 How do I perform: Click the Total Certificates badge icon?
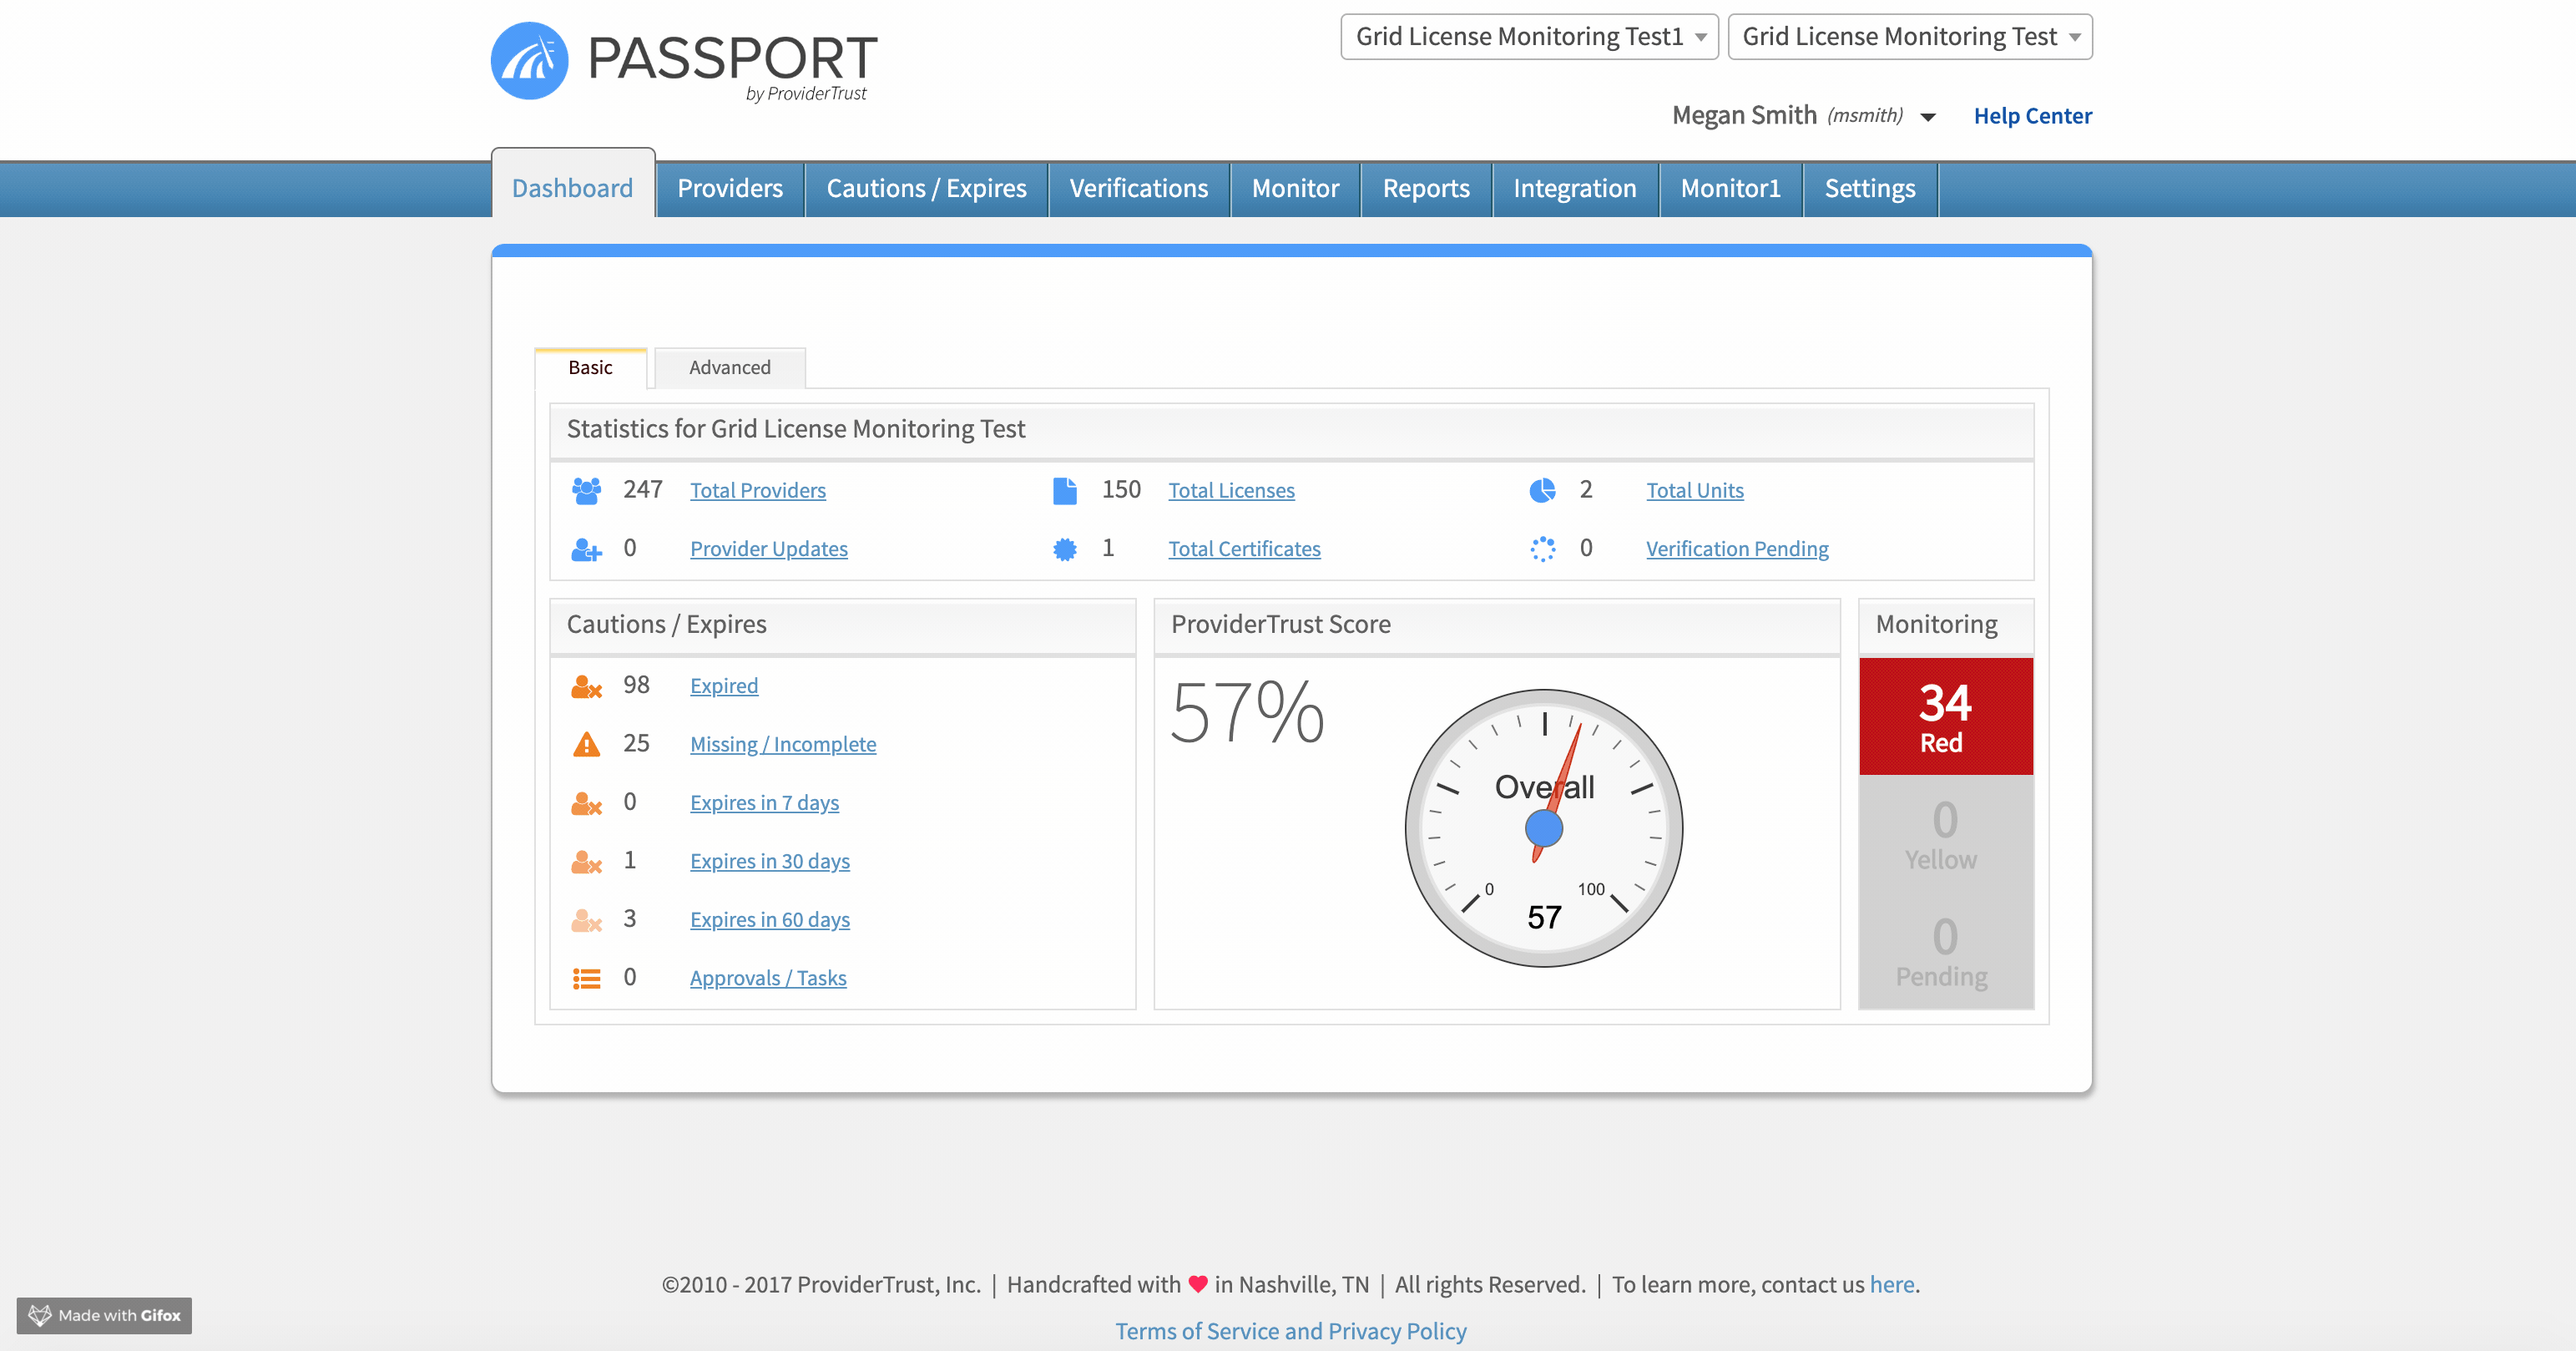click(x=1065, y=549)
